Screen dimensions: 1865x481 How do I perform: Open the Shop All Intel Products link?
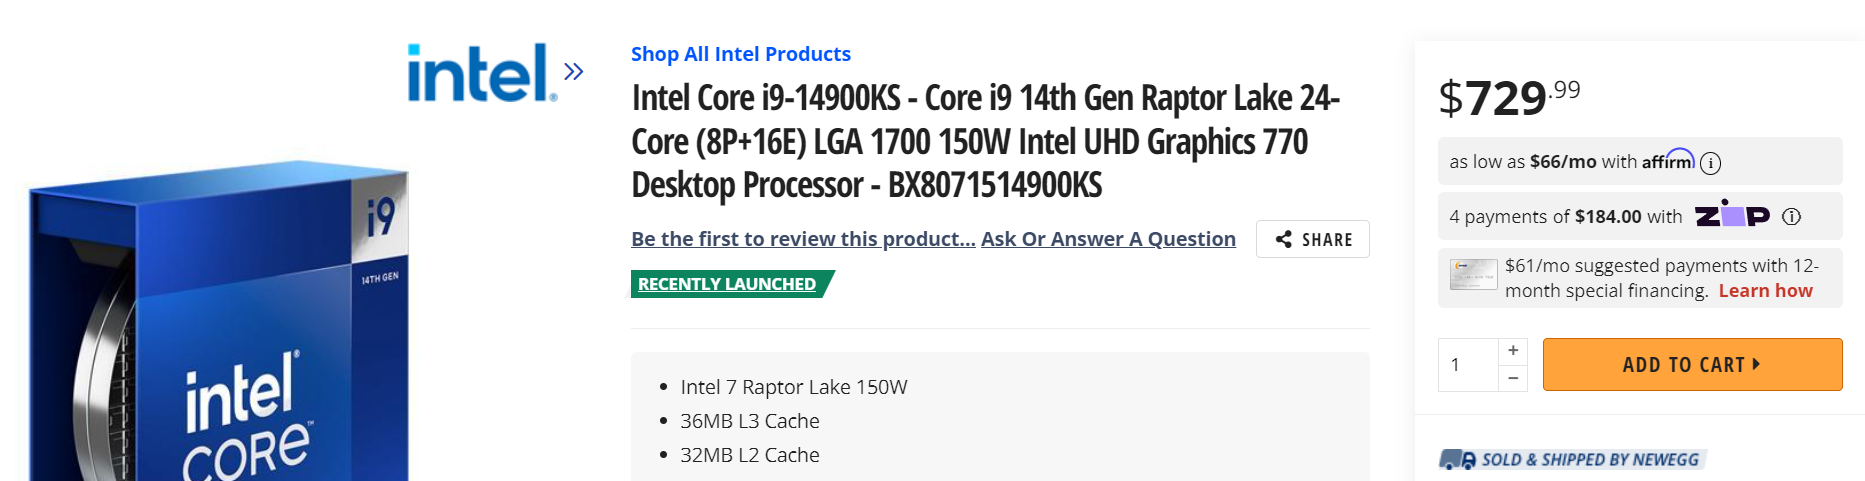coord(740,54)
